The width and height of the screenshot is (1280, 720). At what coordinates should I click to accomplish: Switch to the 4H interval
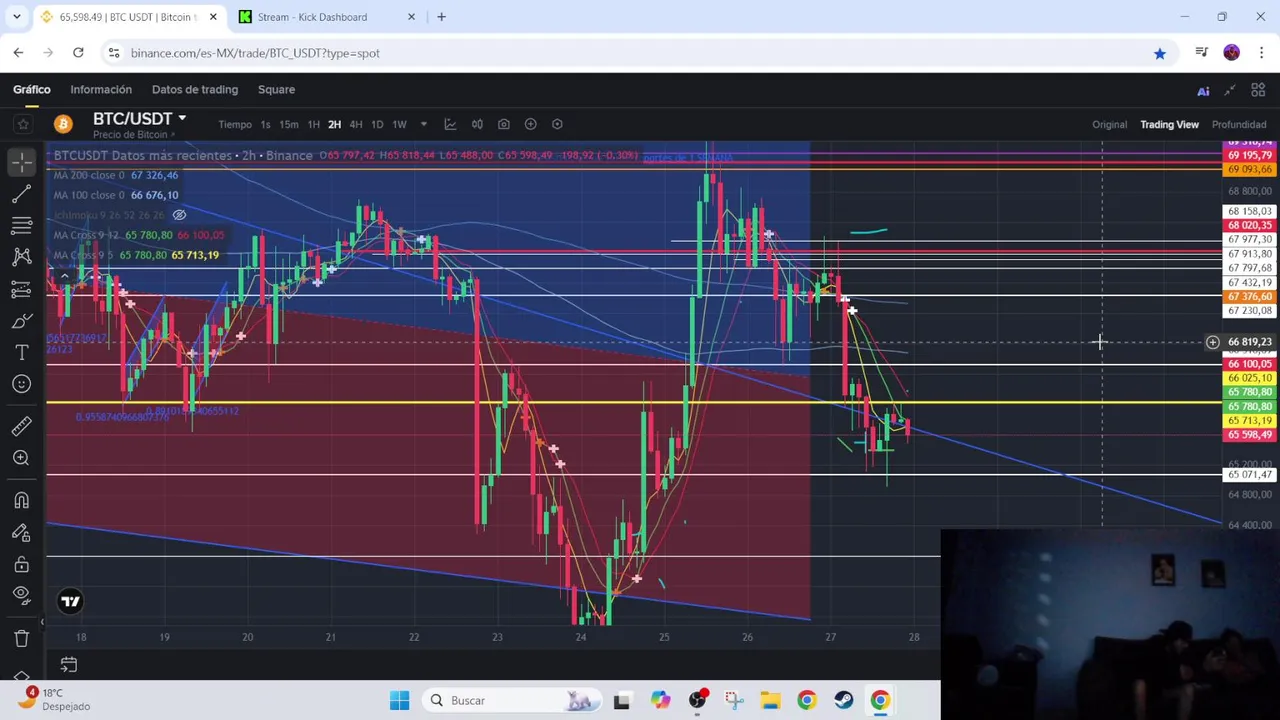pyautogui.click(x=355, y=124)
